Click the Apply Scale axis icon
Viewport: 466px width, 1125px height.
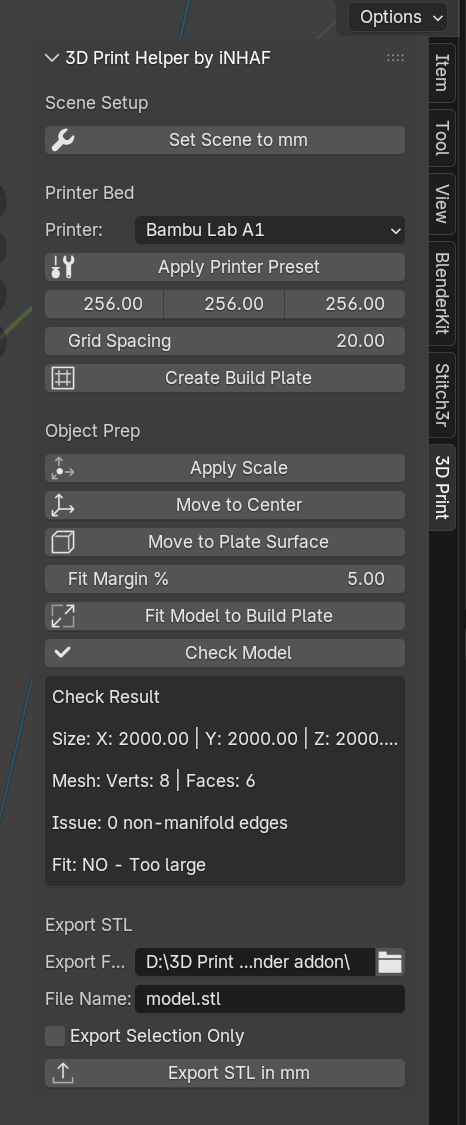[63, 468]
